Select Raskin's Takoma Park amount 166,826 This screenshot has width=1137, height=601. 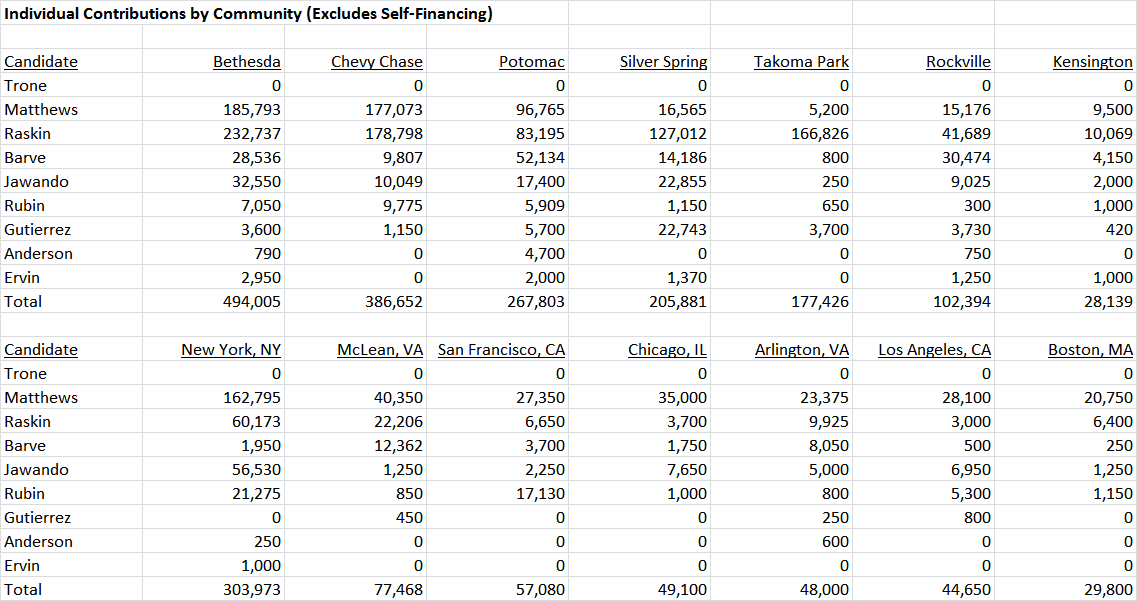819,133
